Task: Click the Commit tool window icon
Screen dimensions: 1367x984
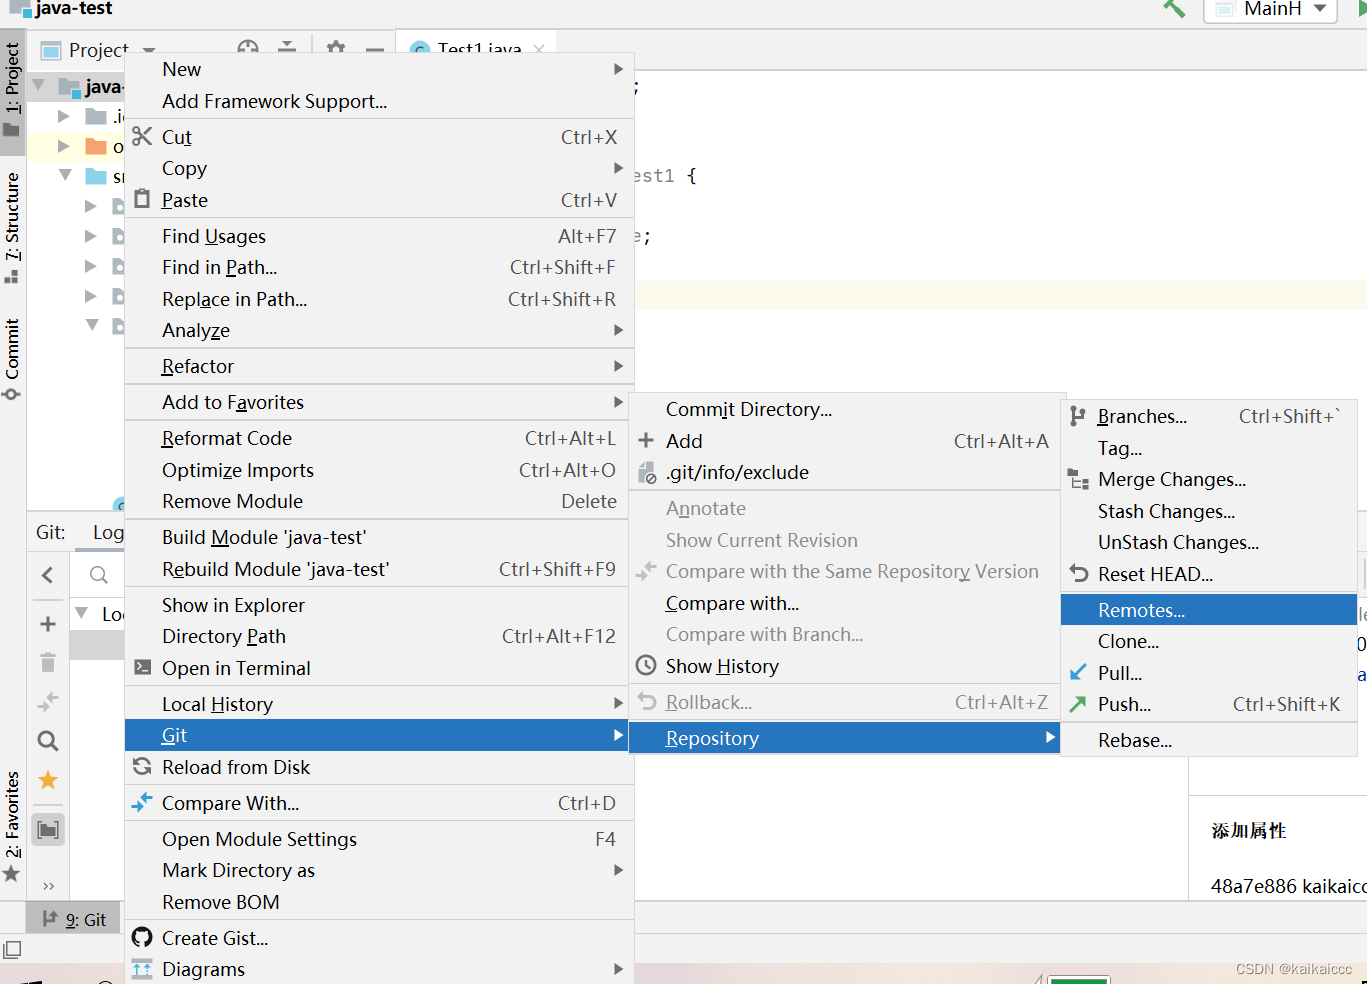Action: pyautogui.click(x=12, y=394)
